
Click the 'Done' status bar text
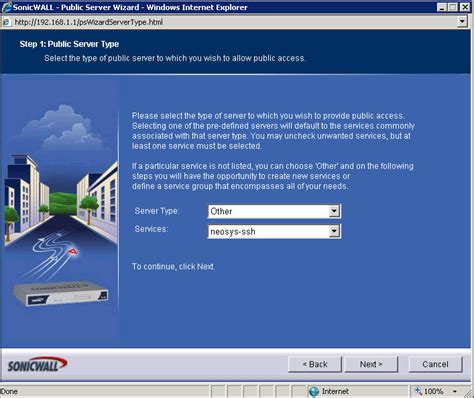[9, 392]
